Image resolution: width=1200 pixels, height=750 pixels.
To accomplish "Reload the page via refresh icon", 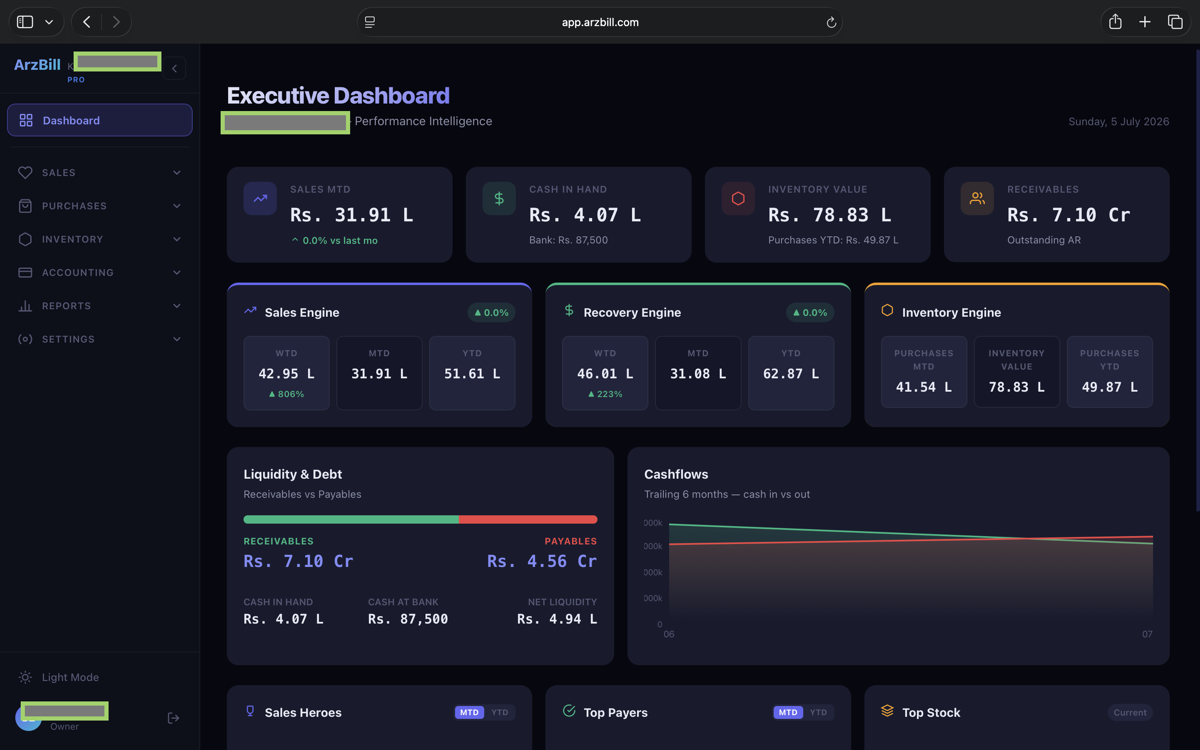I will (x=831, y=22).
